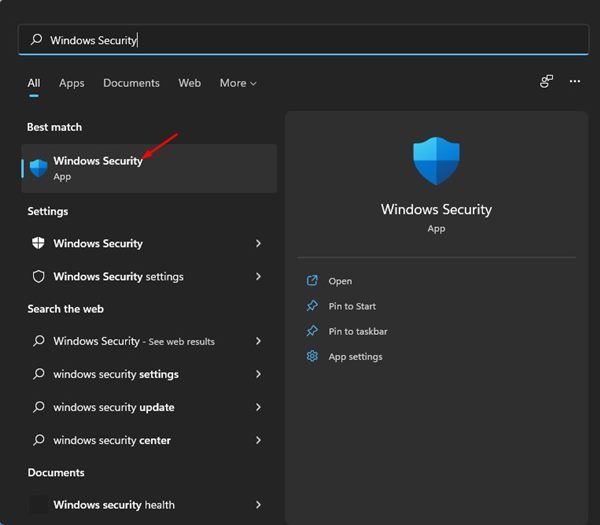Choose Pin to taskbar option
600x525 pixels.
click(358, 331)
